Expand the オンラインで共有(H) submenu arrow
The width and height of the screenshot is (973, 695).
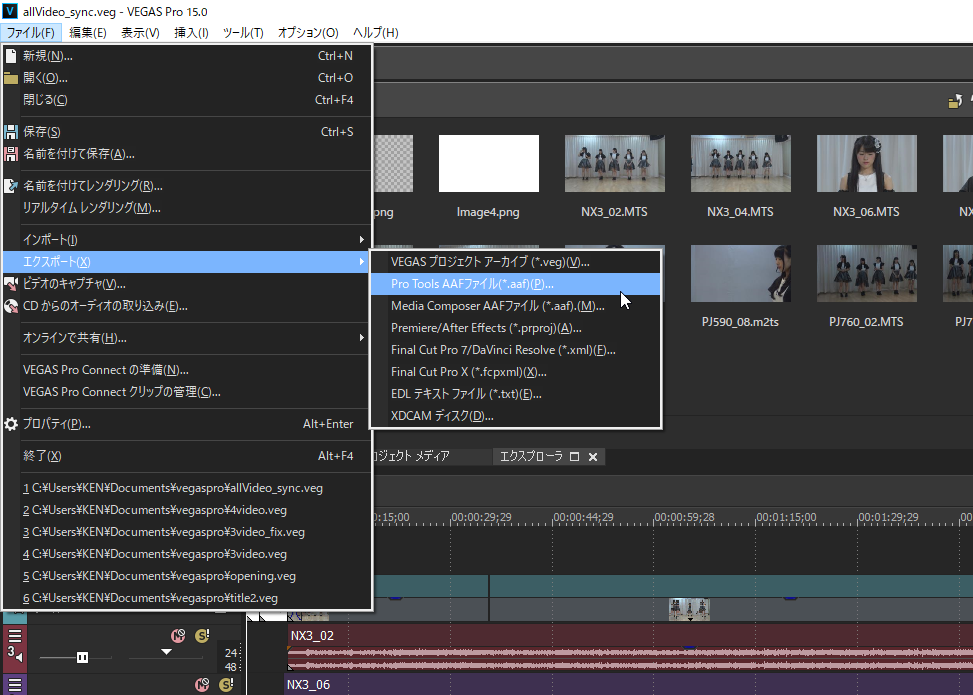point(362,338)
